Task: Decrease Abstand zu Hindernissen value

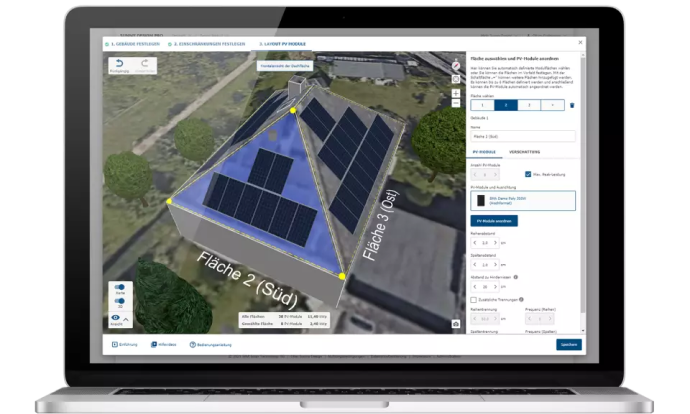Action: coord(475,287)
